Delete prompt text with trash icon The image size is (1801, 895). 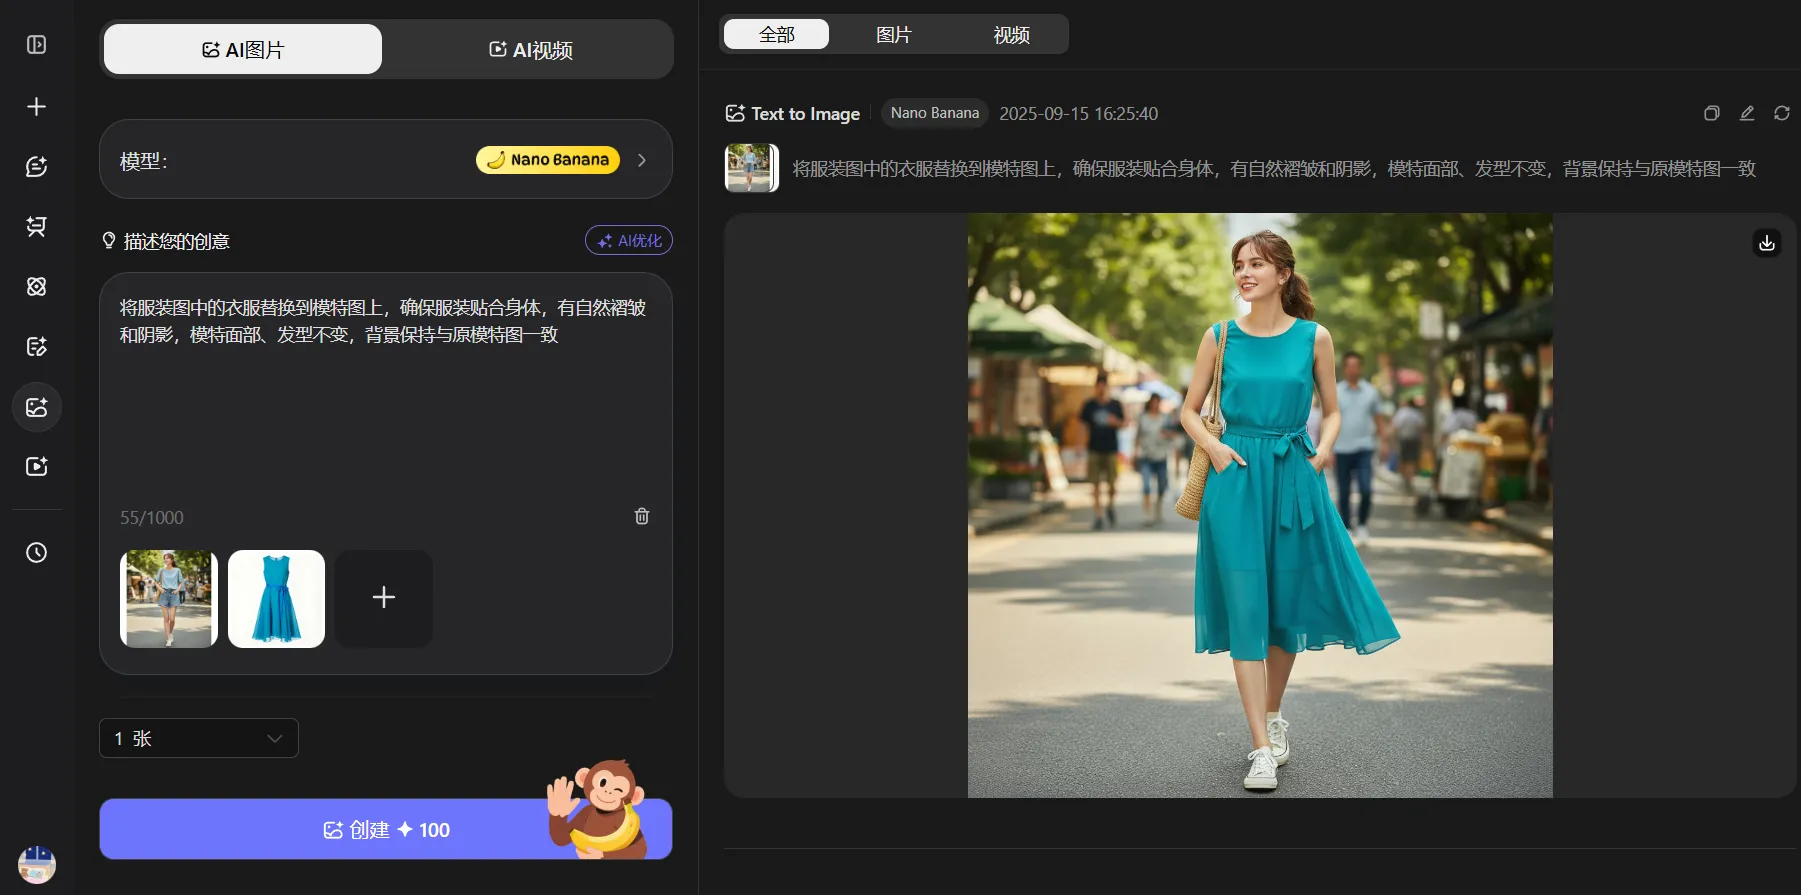pos(642,516)
